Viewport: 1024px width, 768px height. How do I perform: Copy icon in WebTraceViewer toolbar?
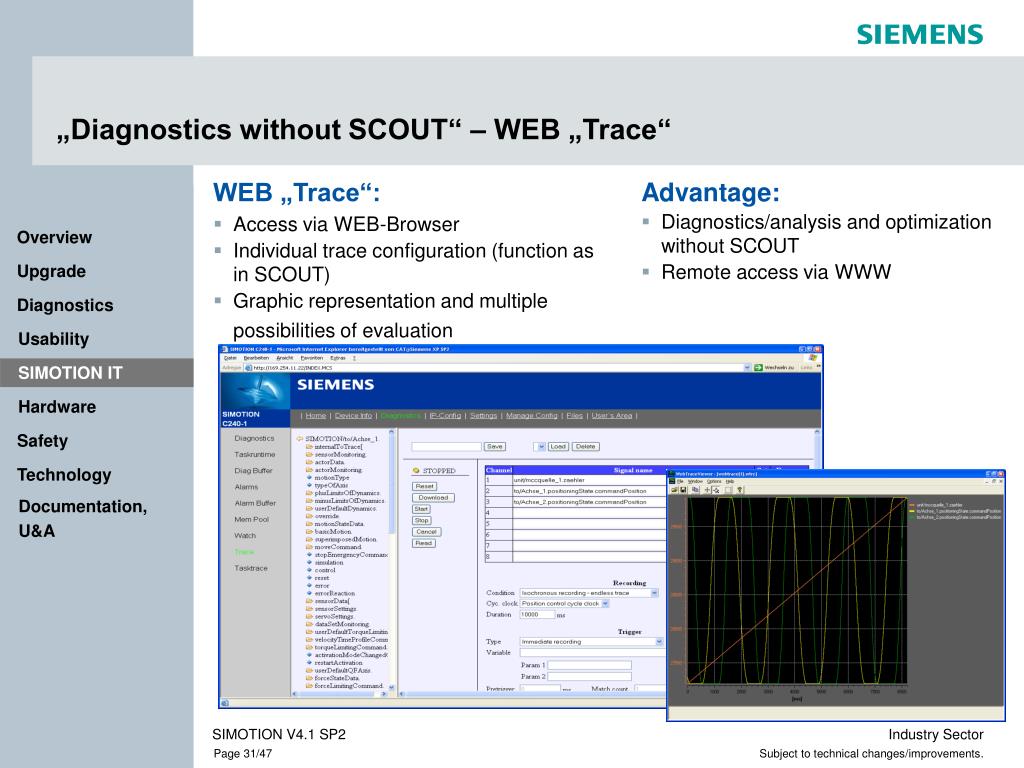[696, 490]
